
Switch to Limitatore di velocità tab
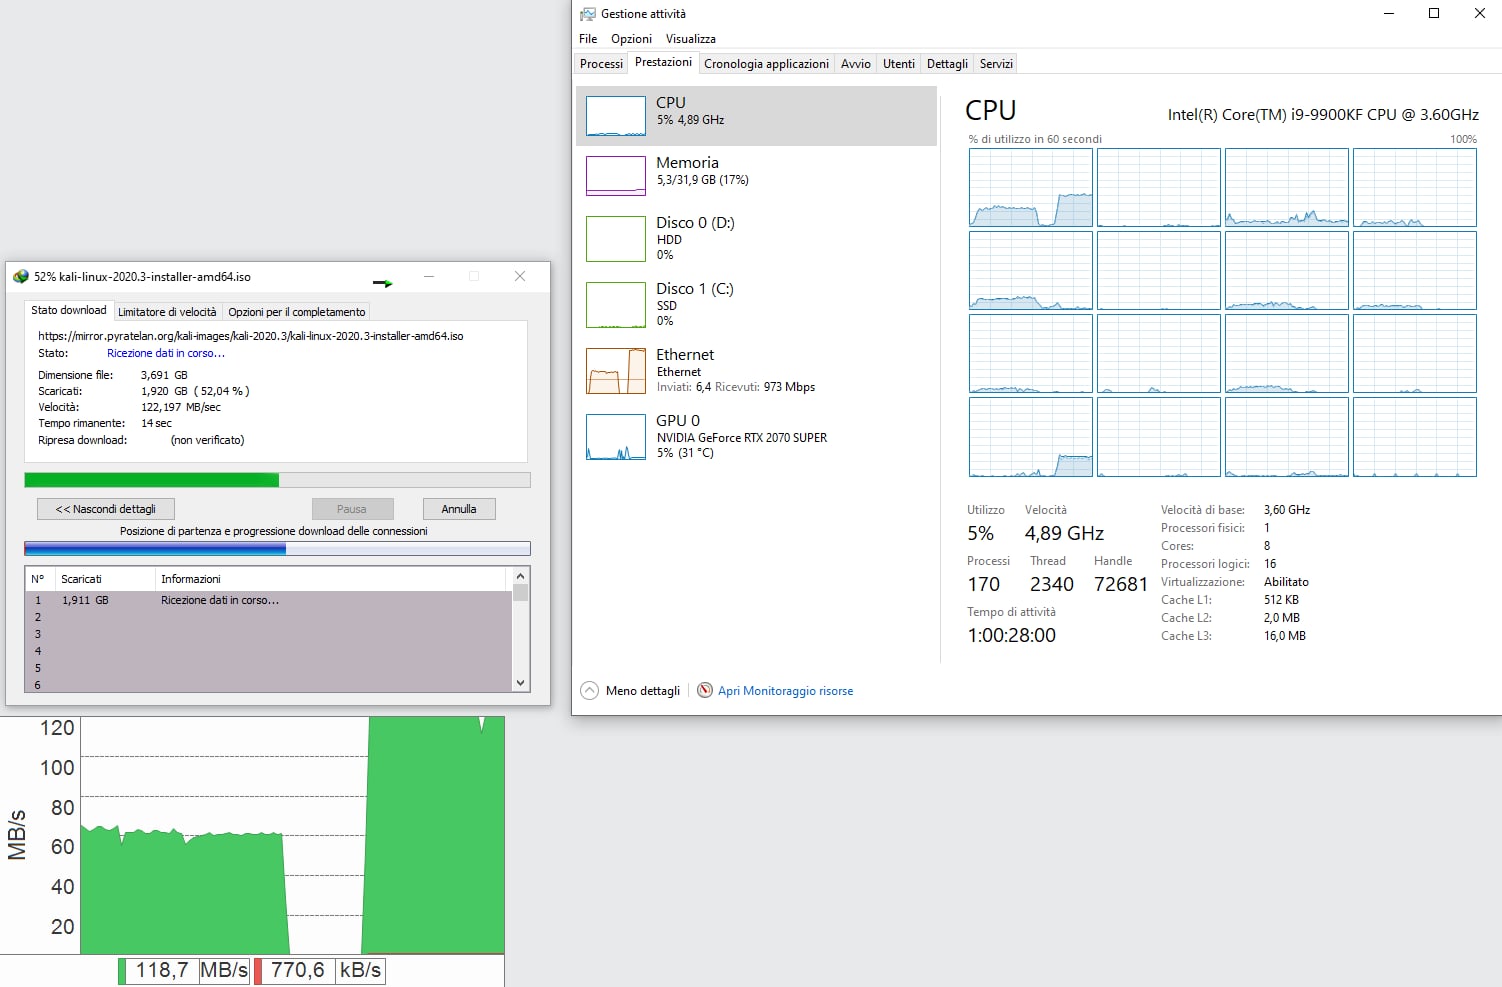coord(167,312)
